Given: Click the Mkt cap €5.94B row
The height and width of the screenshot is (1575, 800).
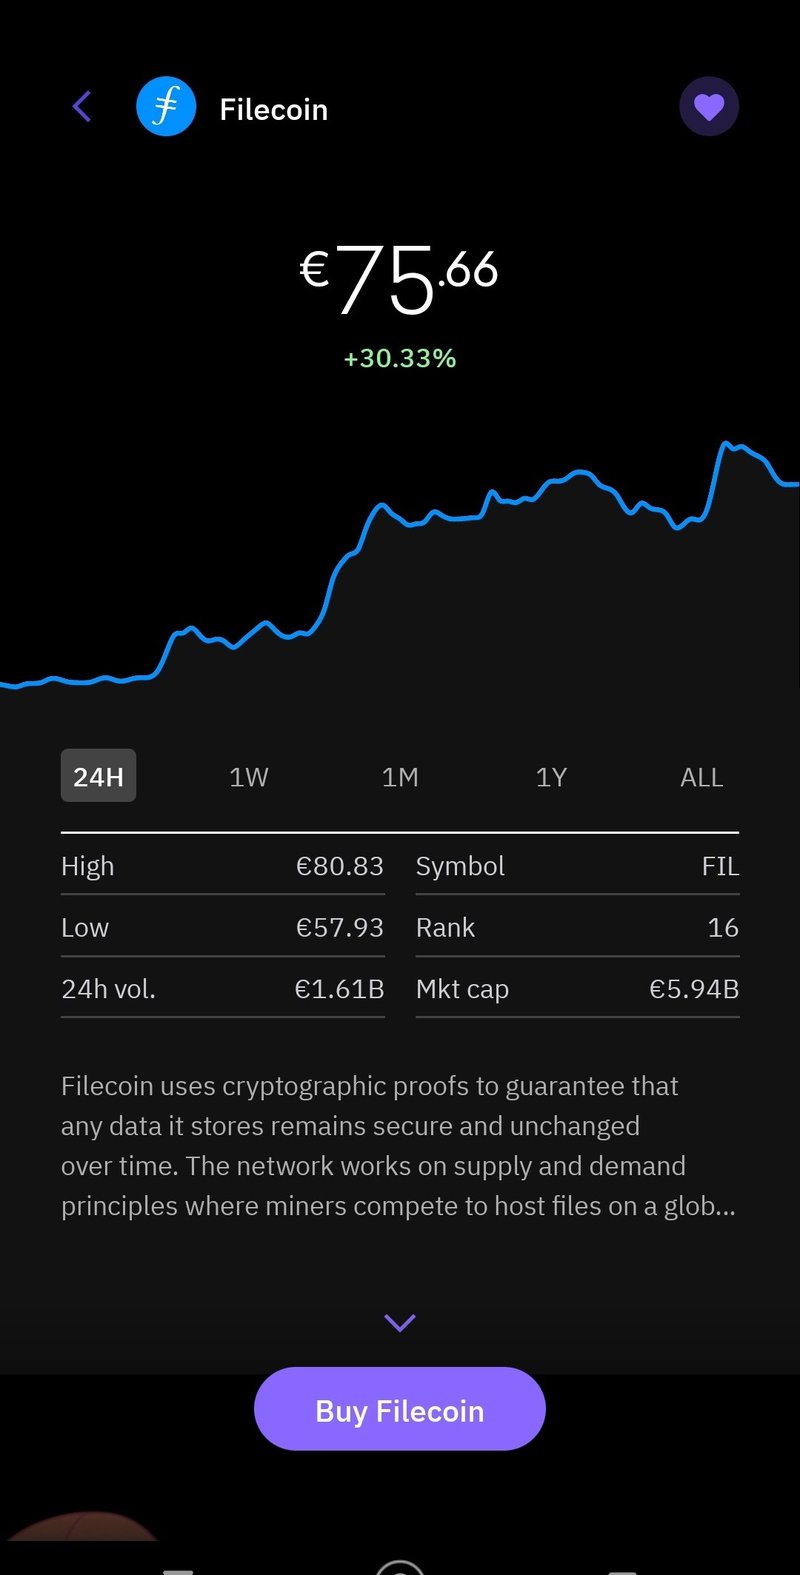Looking at the screenshot, I should coord(577,989).
